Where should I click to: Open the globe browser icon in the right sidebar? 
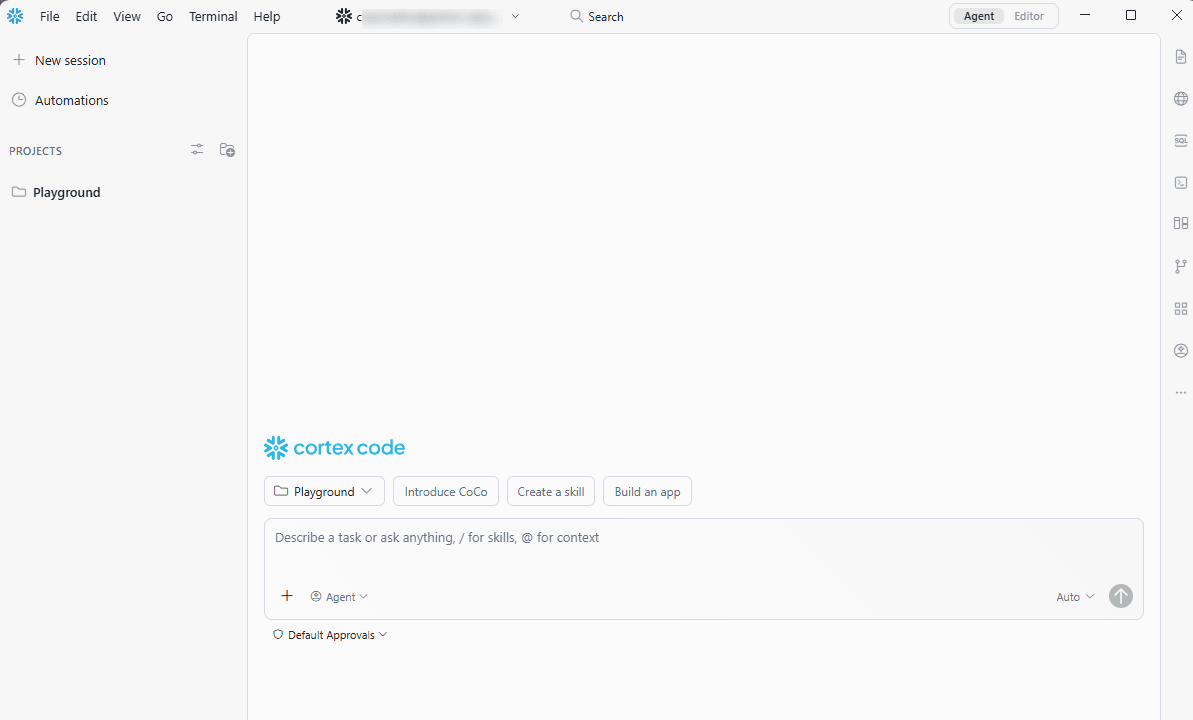coord(1180,99)
